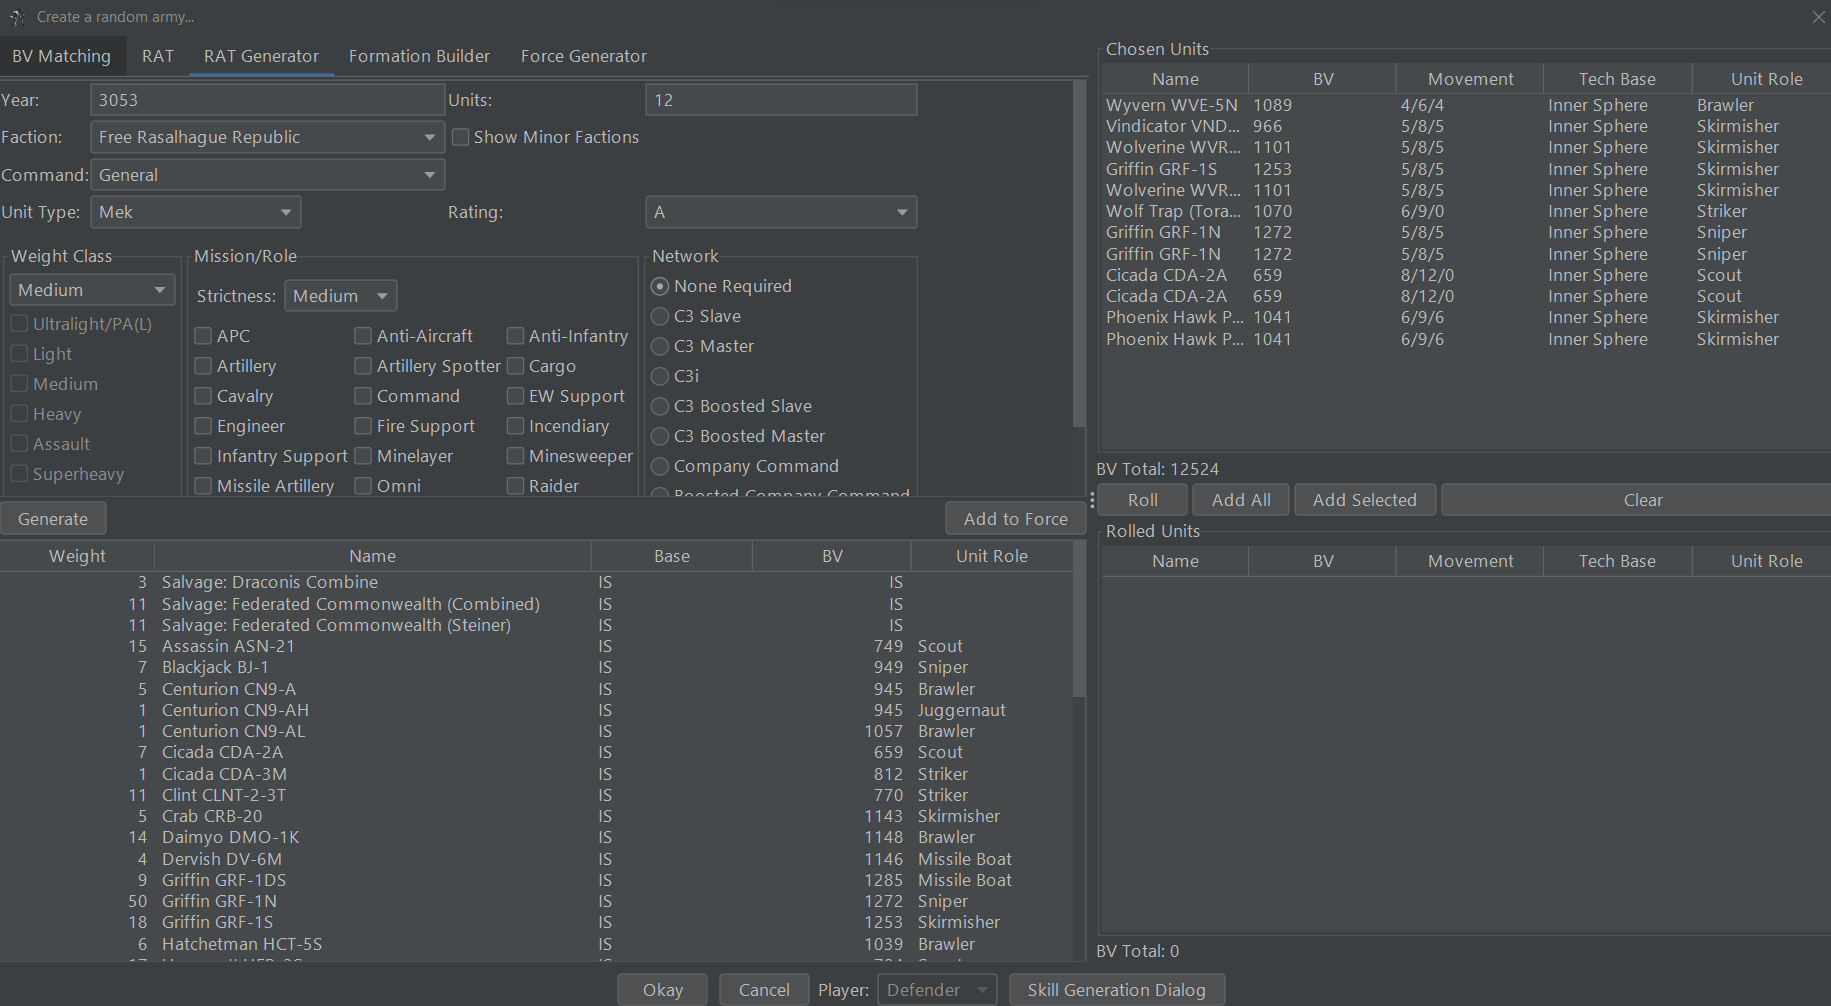Image resolution: width=1831 pixels, height=1006 pixels.
Task: Expand the Unit Type combo box
Action: tap(195, 212)
